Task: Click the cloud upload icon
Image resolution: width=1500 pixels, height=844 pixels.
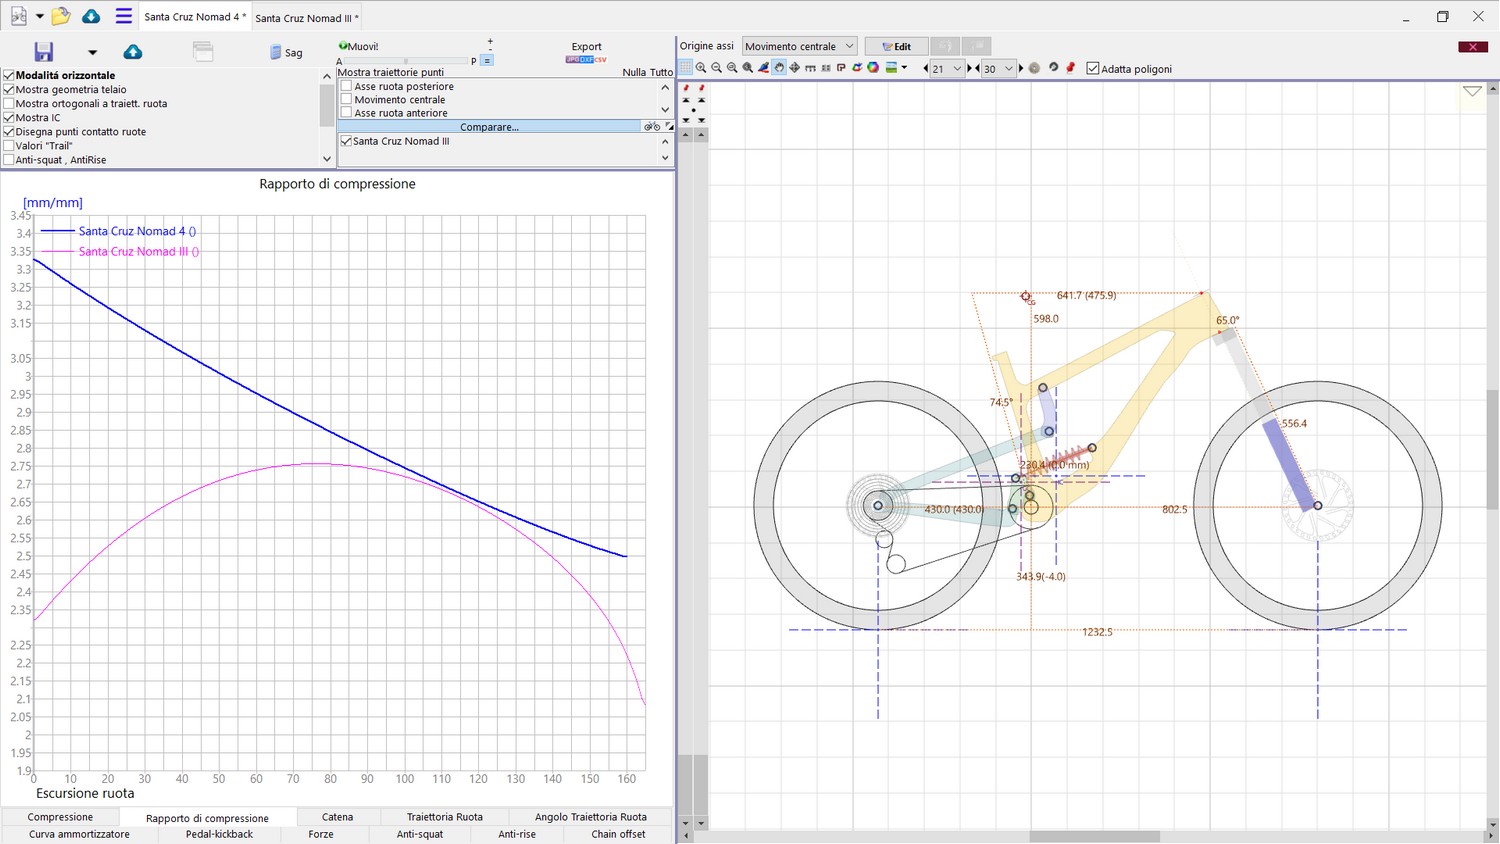Action: pyautogui.click(x=132, y=52)
